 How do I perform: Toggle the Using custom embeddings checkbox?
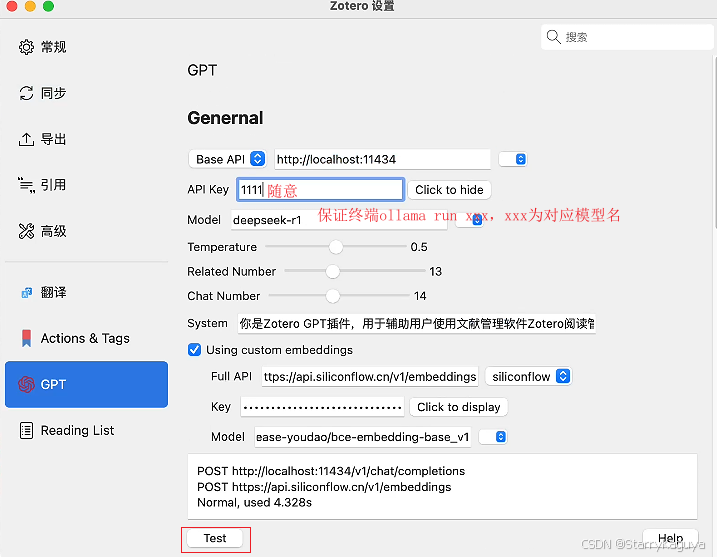(194, 350)
